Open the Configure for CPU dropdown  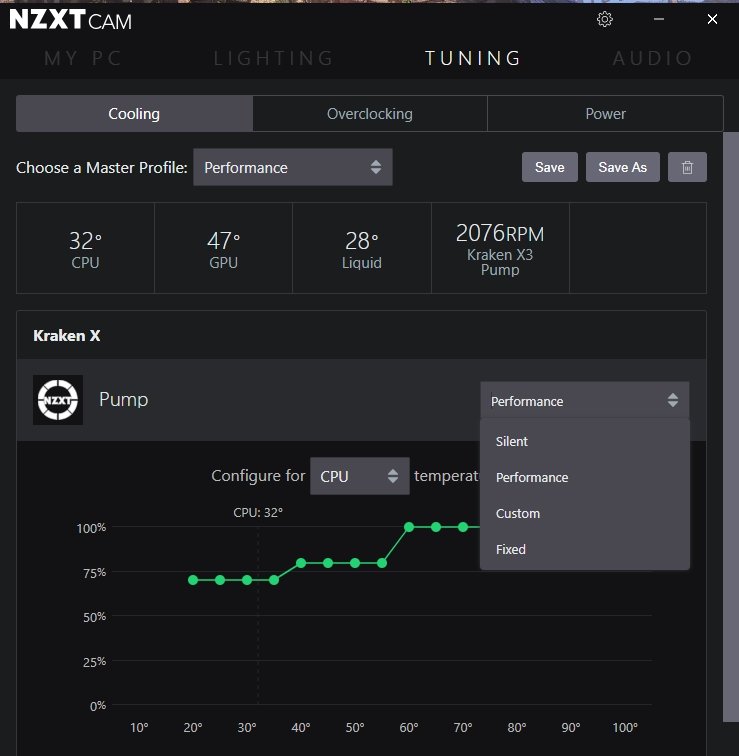(x=360, y=476)
